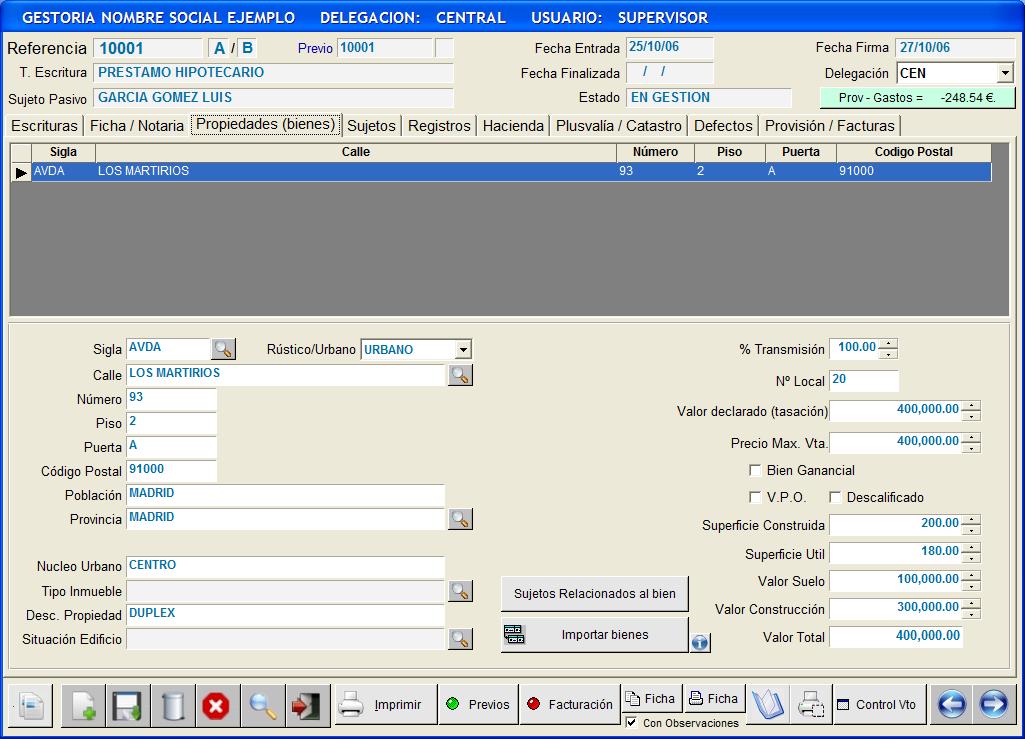The height and width of the screenshot is (739, 1025).
Task: Switch to the Escrituras tab
Action: click(x=44, y=126)
